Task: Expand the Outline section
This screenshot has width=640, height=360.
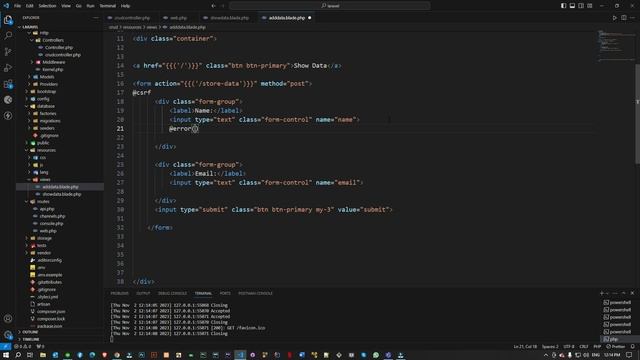Action: pos(30,332)
